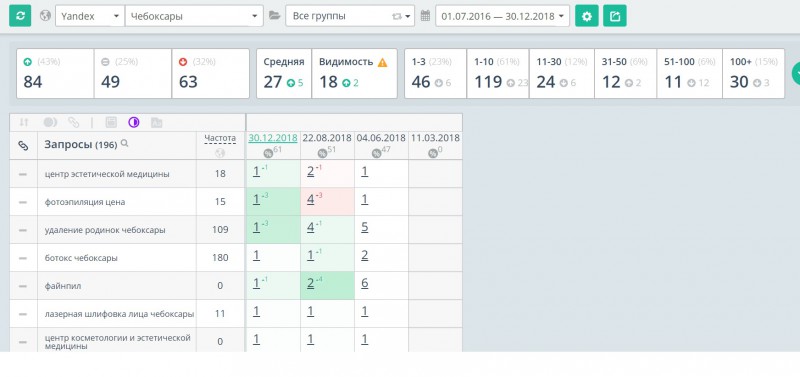
Task: Click the globe icon beside Yandex
Action: tap(45, 16)
